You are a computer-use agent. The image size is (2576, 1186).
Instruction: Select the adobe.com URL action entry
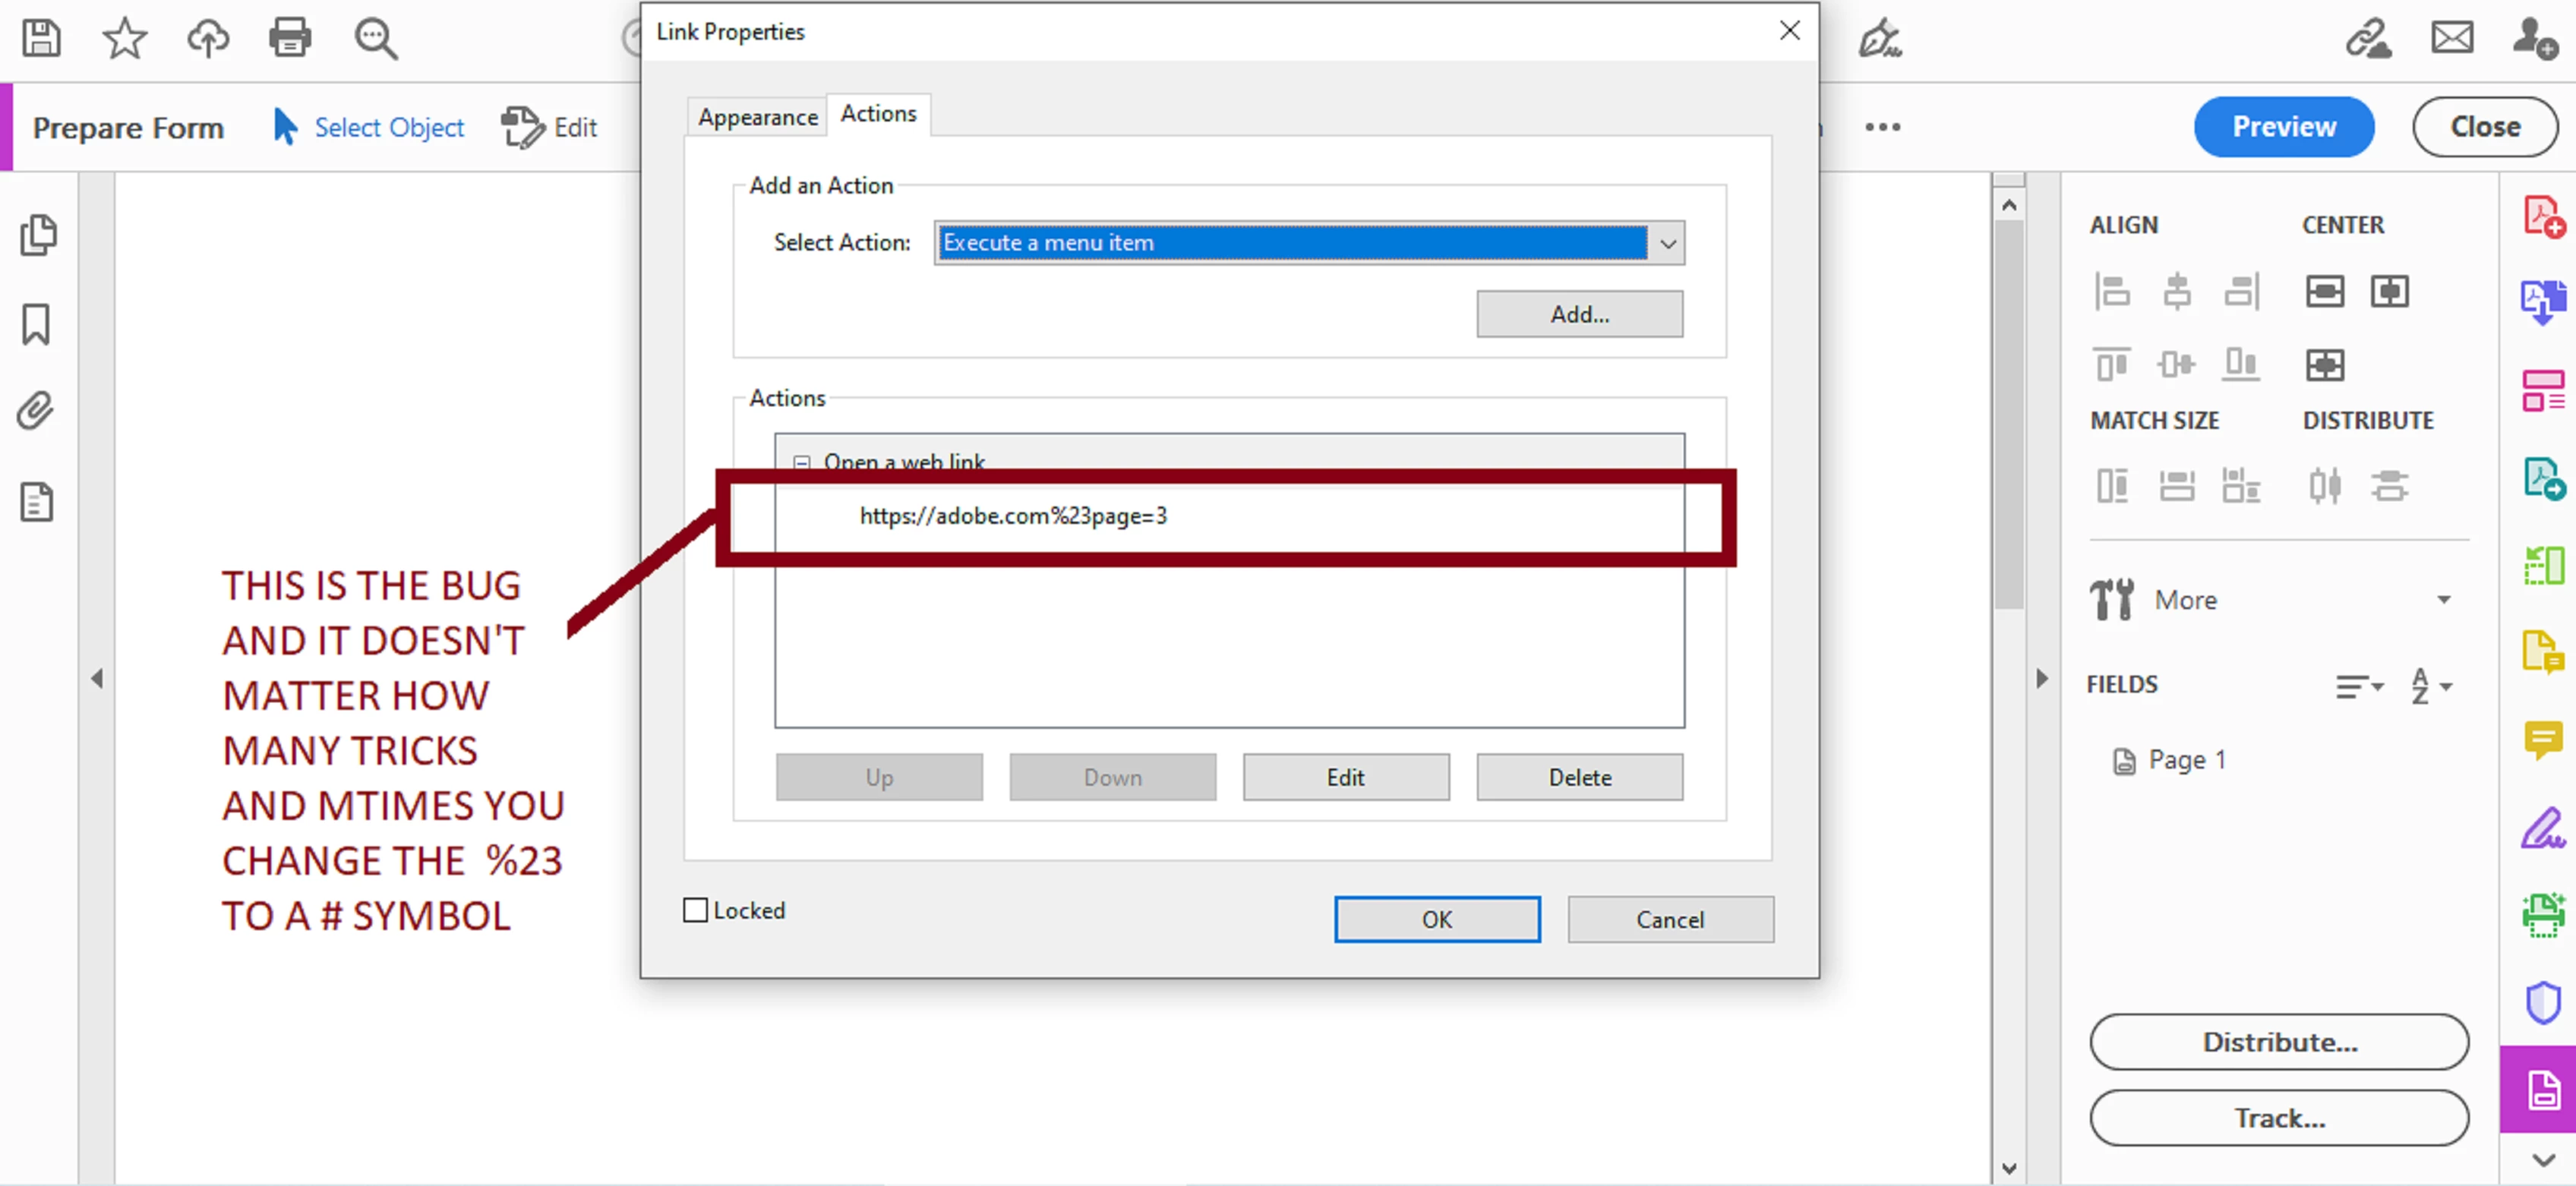pyautogui.click(x=1012, y=516)
